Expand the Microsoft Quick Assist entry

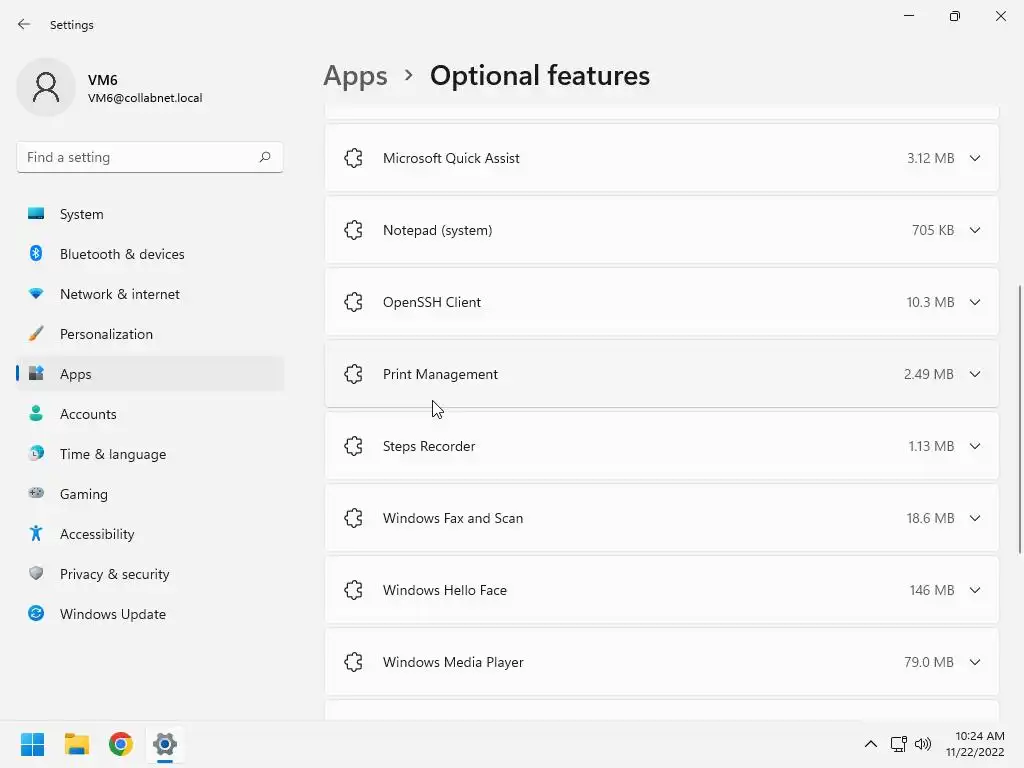(975, 158)
